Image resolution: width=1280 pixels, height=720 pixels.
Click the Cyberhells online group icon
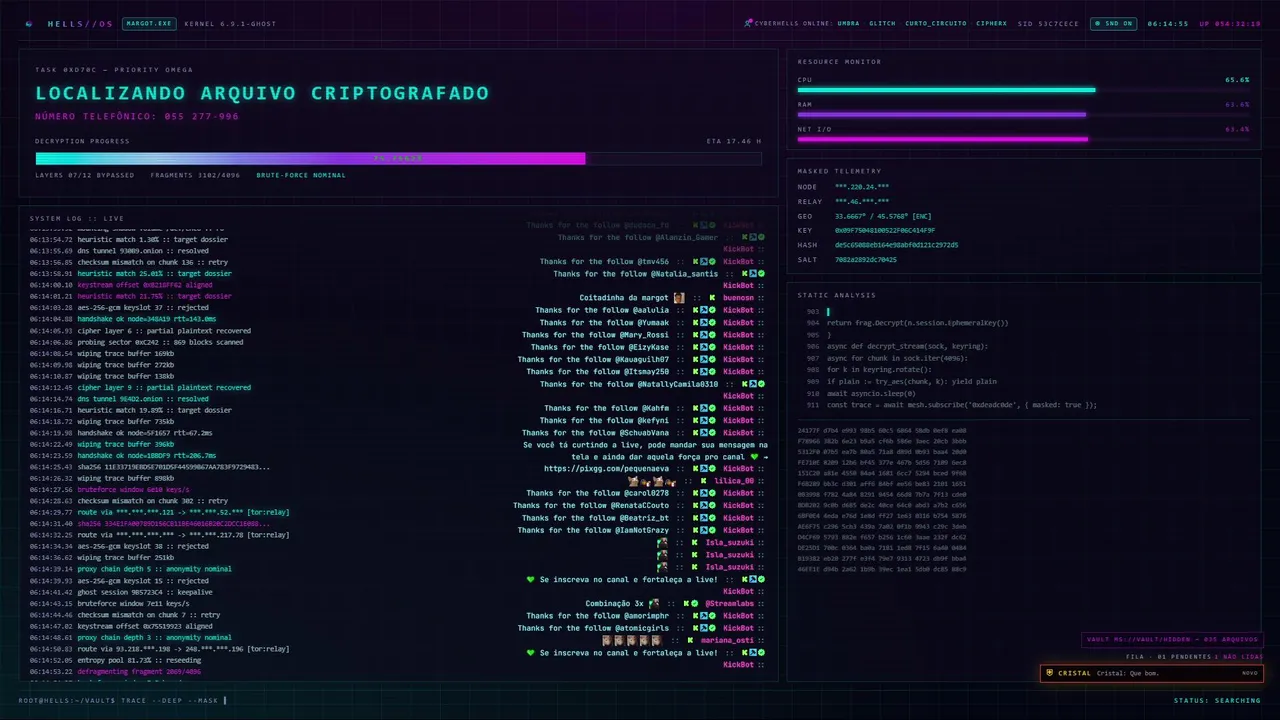[x=748, y=23]
